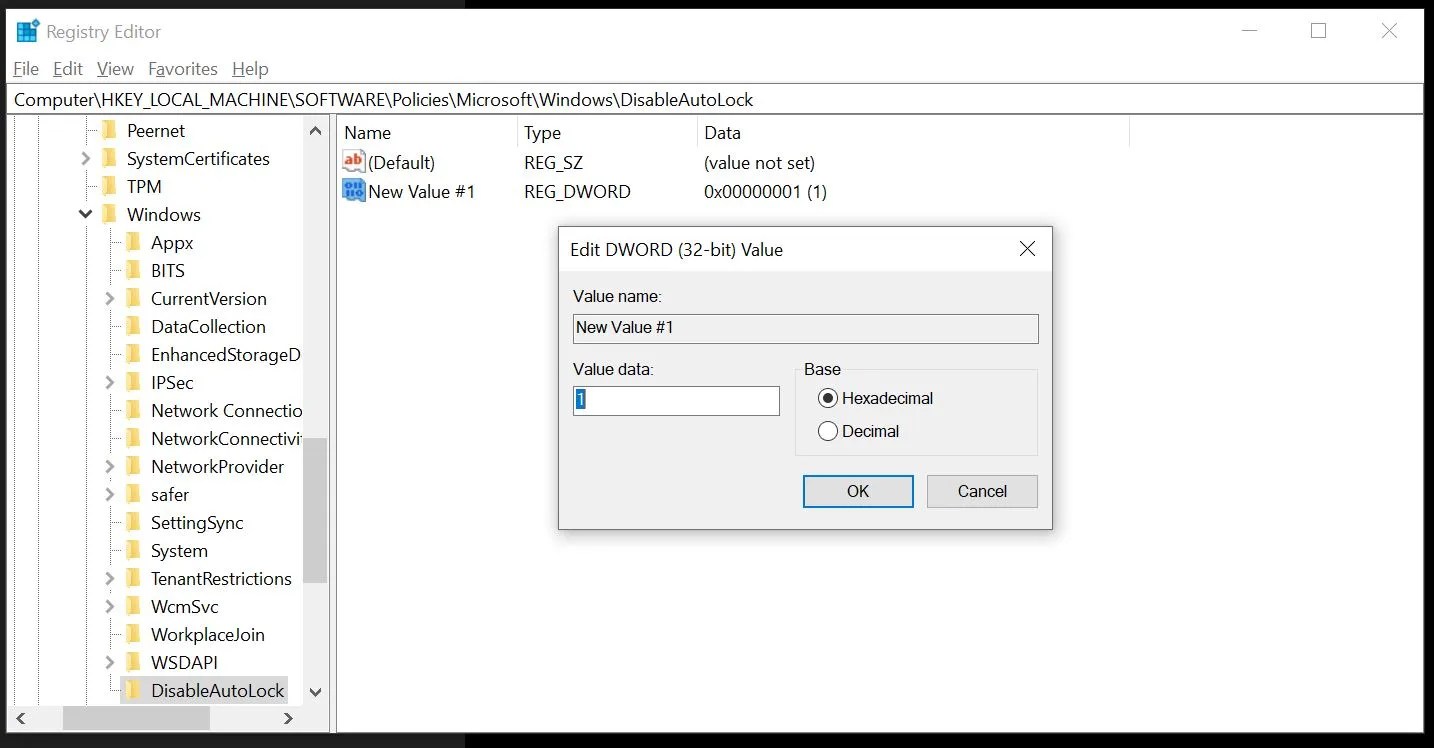The image size is (1434, 748).
Task: Open the Favorites menu
Action: [183, 68]
